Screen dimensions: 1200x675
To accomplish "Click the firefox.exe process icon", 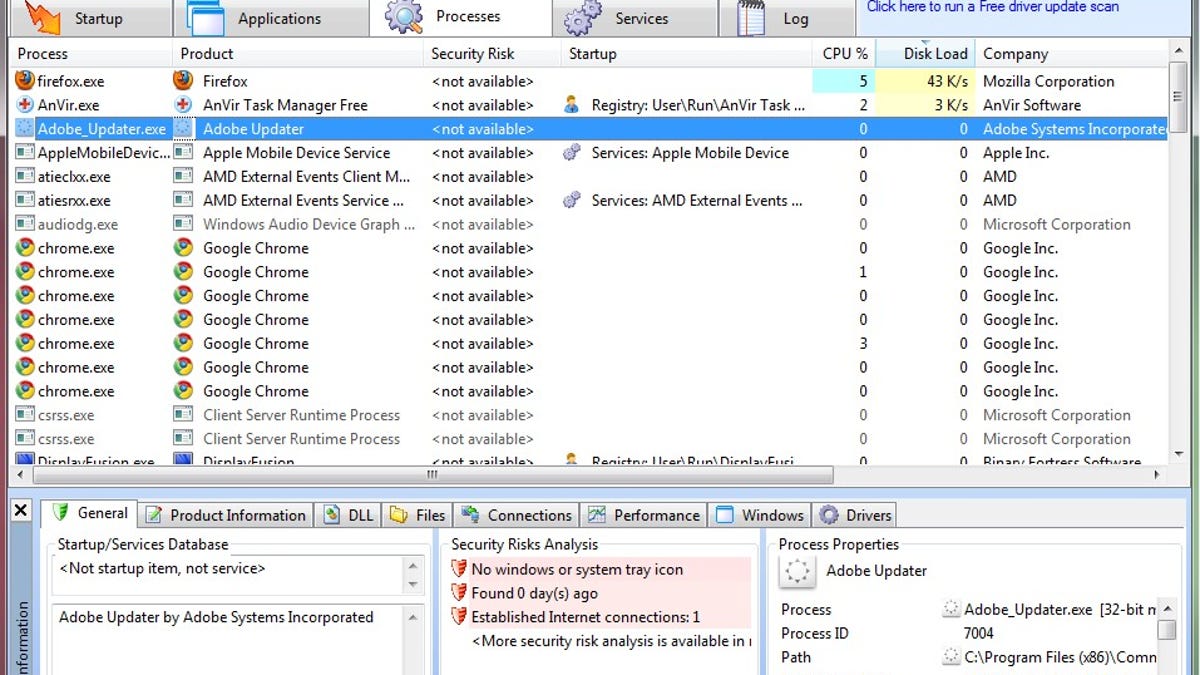I will pos(25,81).
